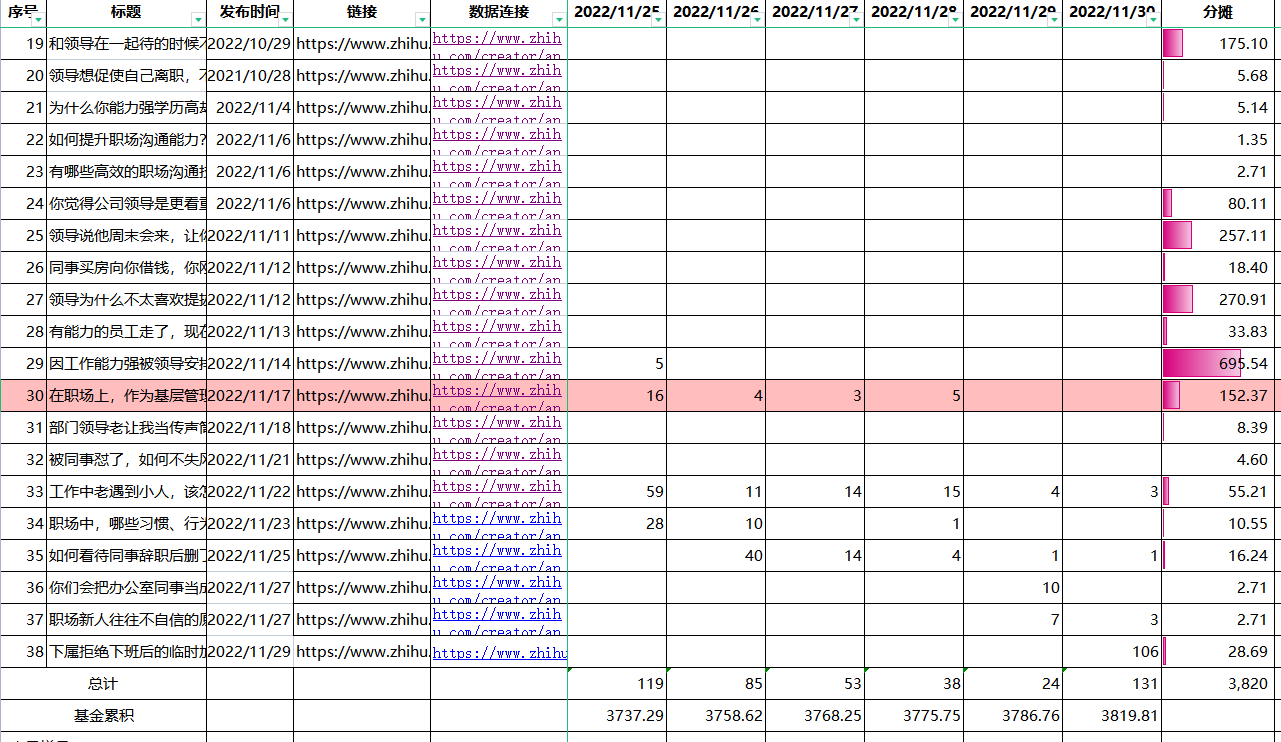1281x742 pixels.
Task: Select the 链接 cell in row 25
Action: coord(362,236)
